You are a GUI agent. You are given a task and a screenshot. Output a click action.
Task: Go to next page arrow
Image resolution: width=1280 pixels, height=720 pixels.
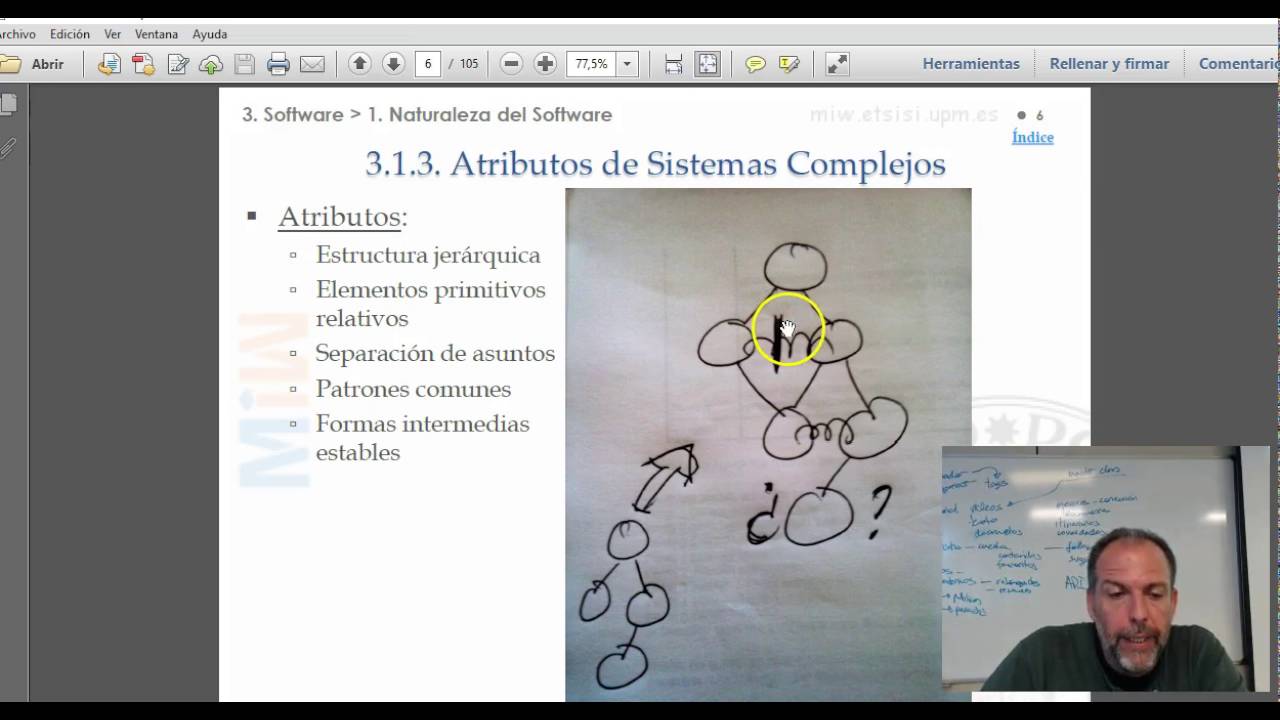(x=393, y=63)
